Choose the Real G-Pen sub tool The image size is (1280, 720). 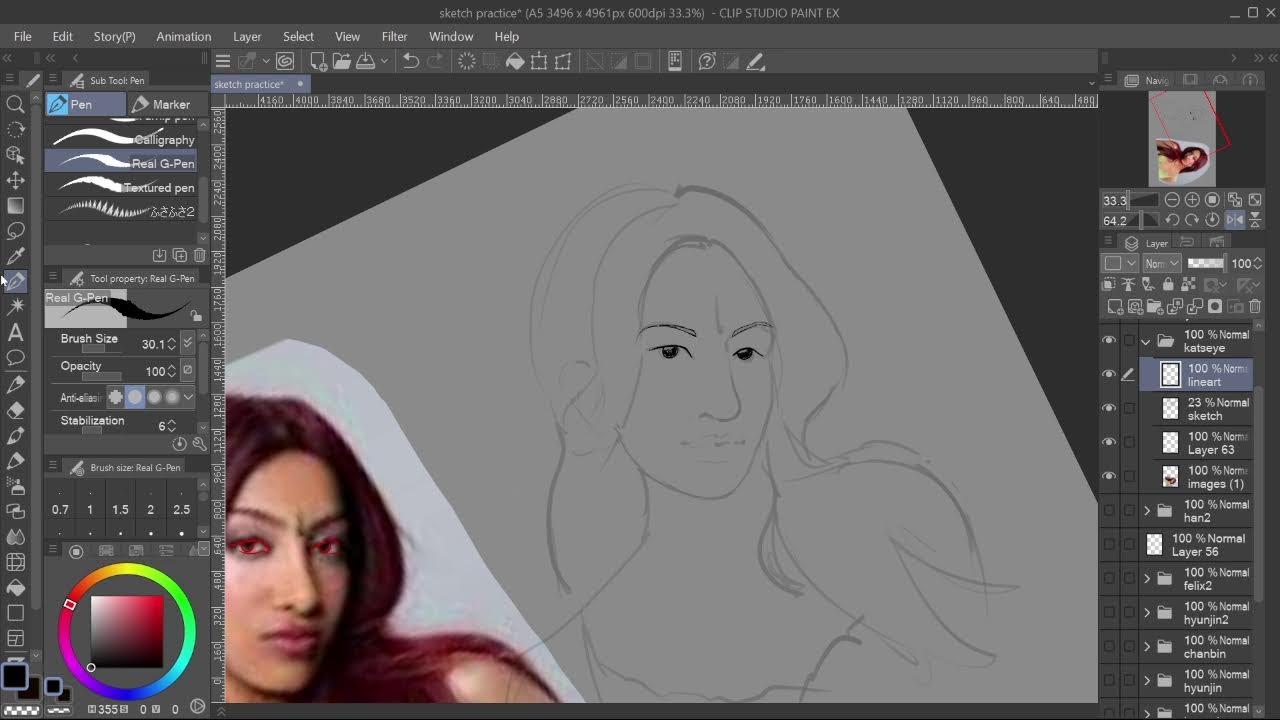coord(121,163)
